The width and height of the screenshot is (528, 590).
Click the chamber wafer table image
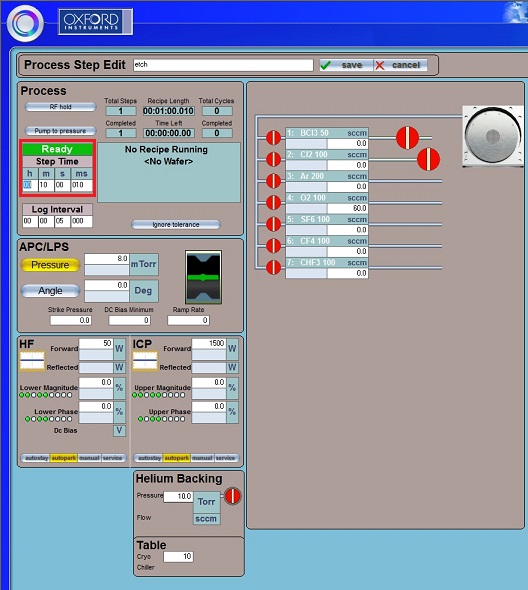pyautogui.click(x=493, y=136)
